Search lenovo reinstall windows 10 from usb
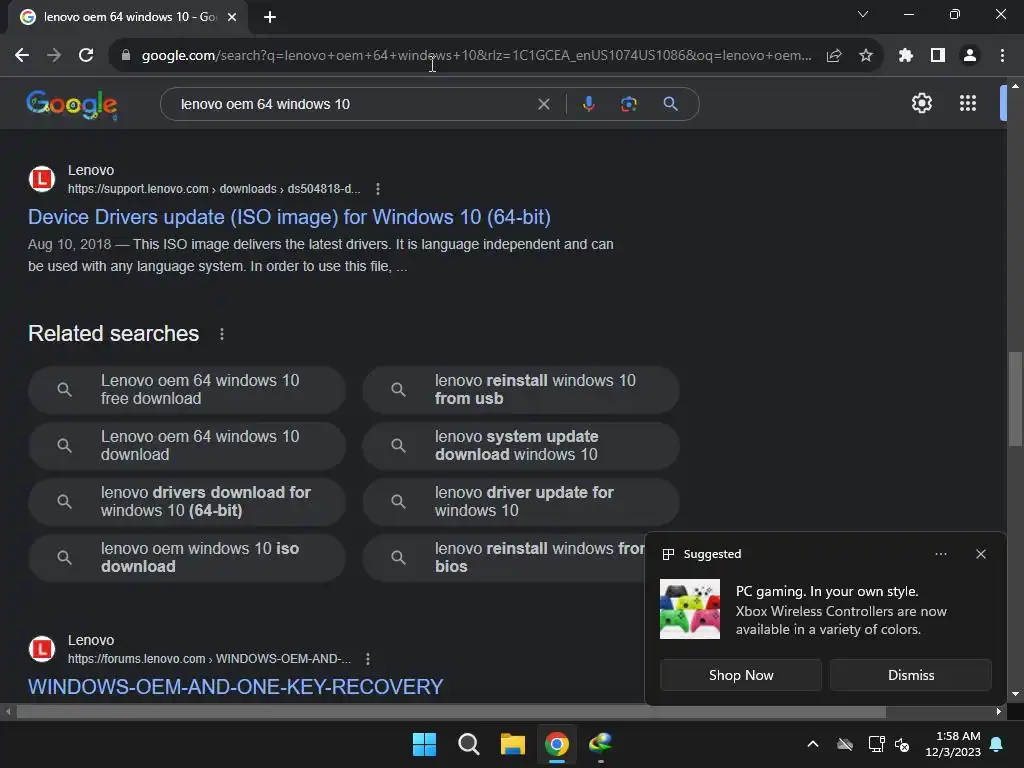Screen dimensions: 1024x768 point(521,389)
